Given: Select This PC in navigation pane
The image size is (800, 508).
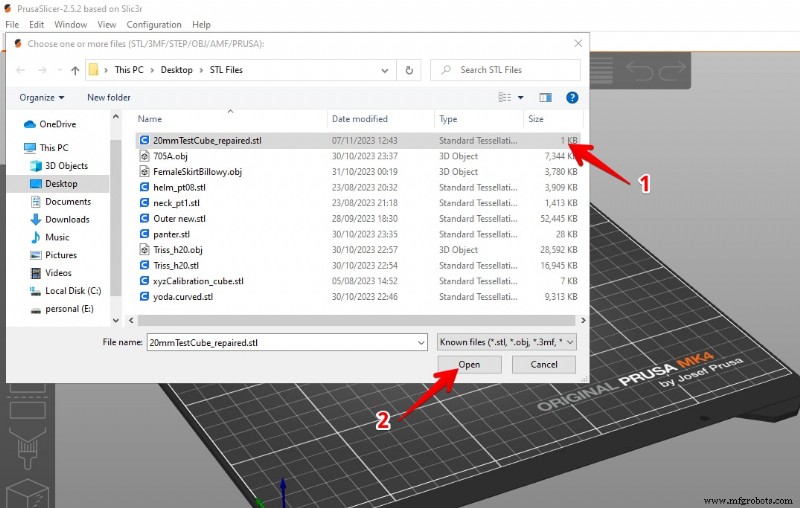Looking at the screenshot, I should tap(46, 147).
